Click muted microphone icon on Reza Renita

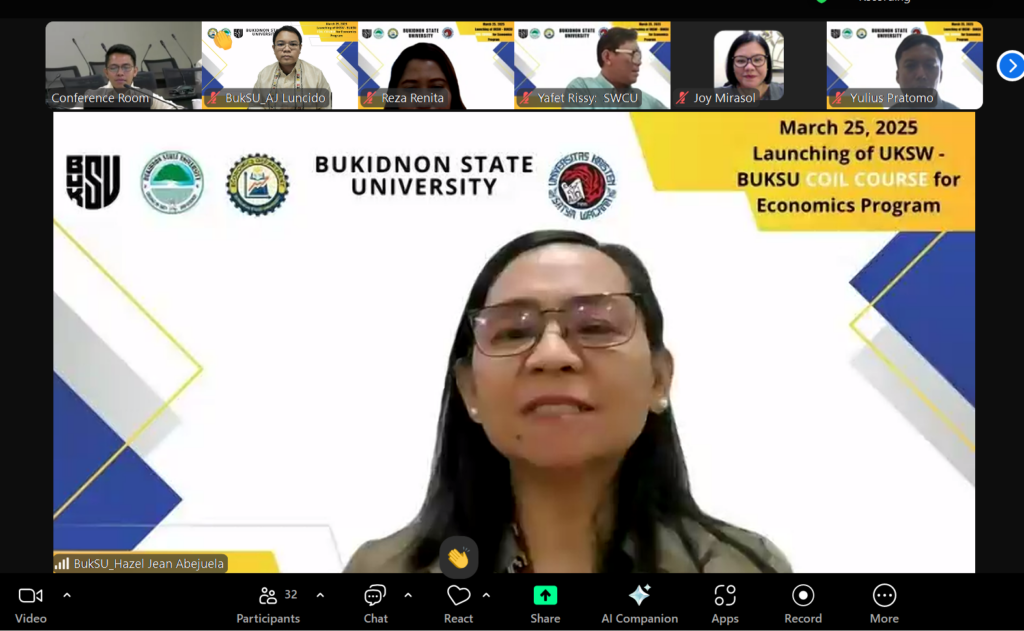(x=370, y=98)
